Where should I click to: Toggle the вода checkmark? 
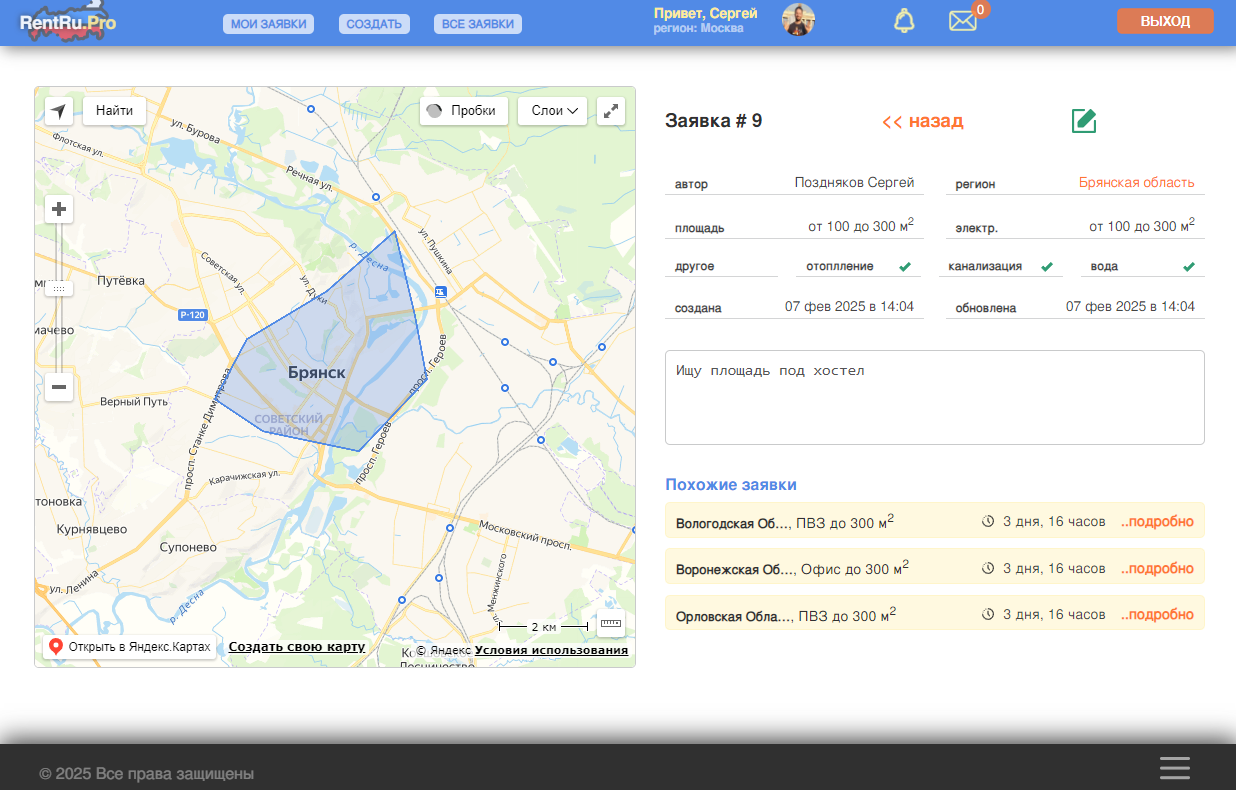(1189, 267)
